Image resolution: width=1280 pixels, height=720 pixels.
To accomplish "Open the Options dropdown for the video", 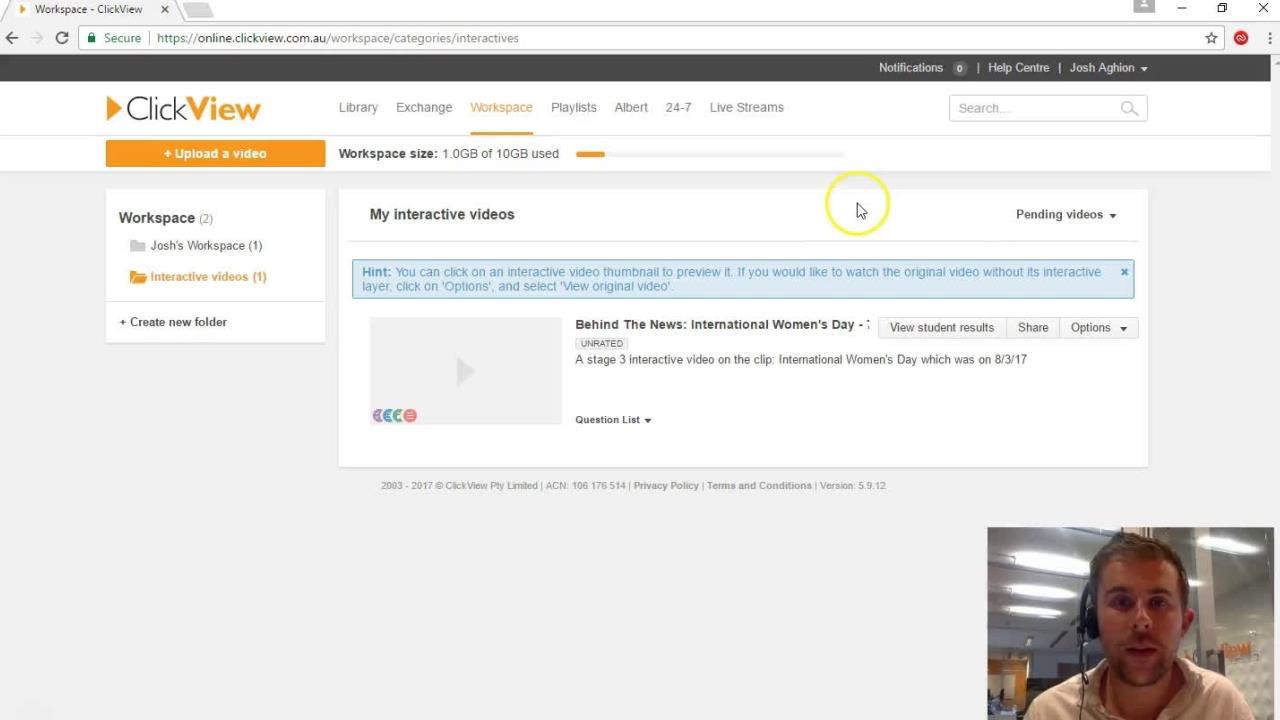I will click(1098, 327).
